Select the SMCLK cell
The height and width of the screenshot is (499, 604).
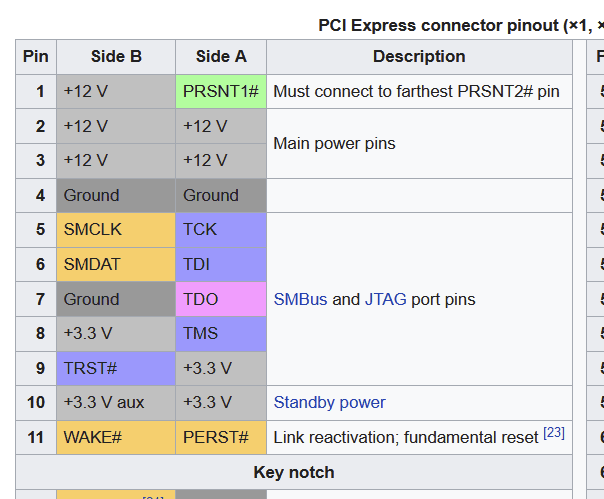click(x=116, y=230)
